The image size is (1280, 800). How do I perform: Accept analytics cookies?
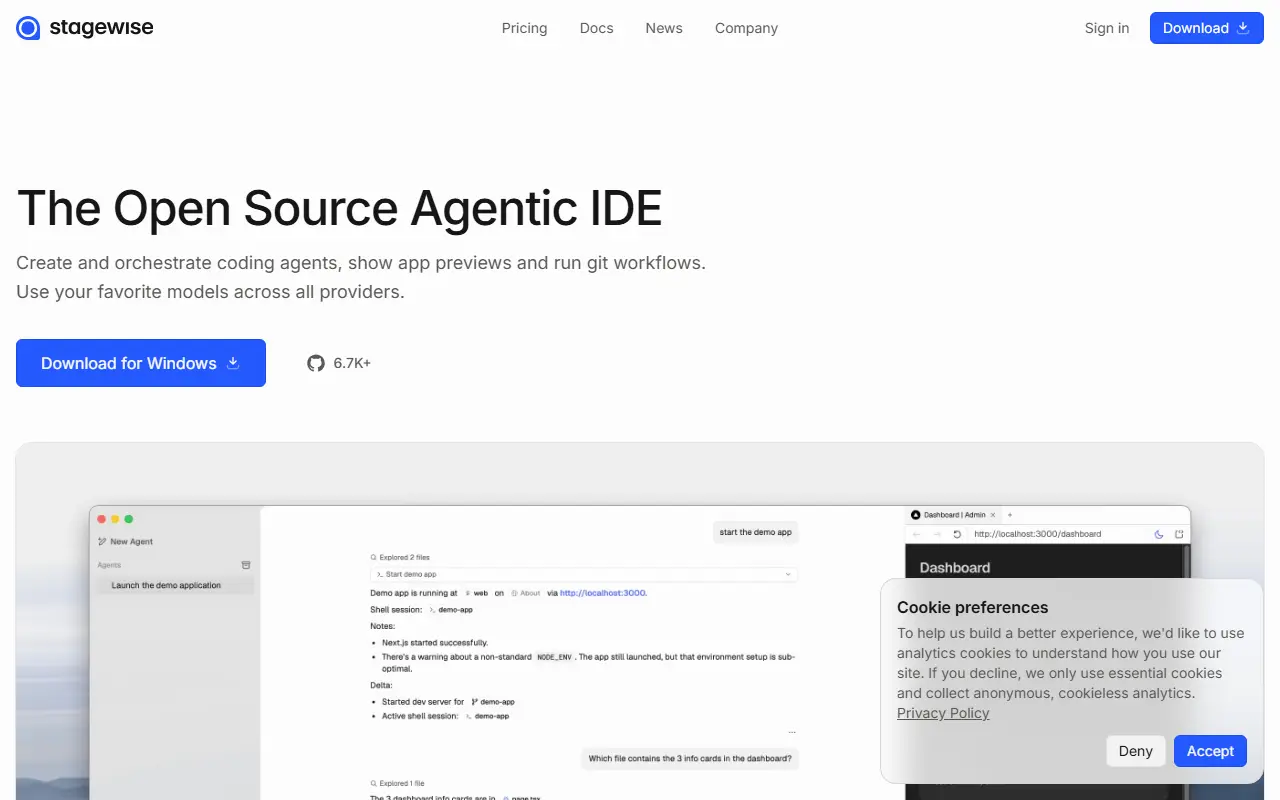[1210, 751]
